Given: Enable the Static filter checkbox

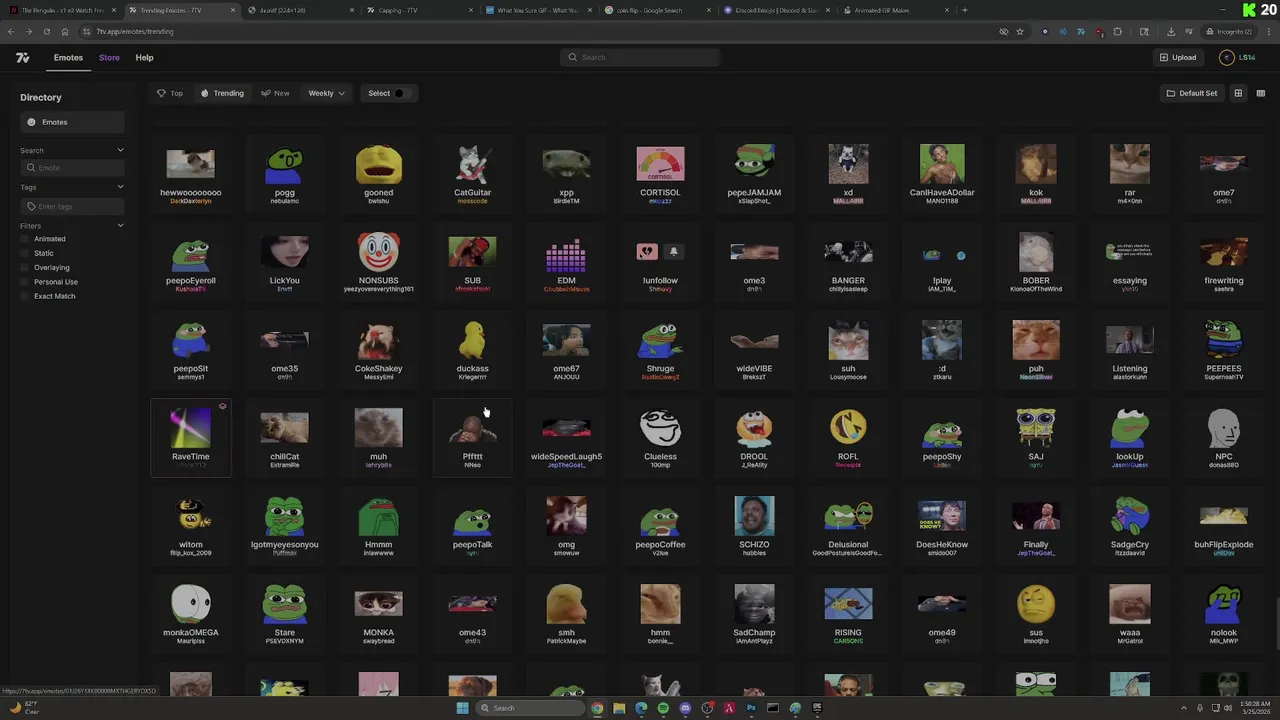Looking at the screenshot, I should [x=27, y=253].
